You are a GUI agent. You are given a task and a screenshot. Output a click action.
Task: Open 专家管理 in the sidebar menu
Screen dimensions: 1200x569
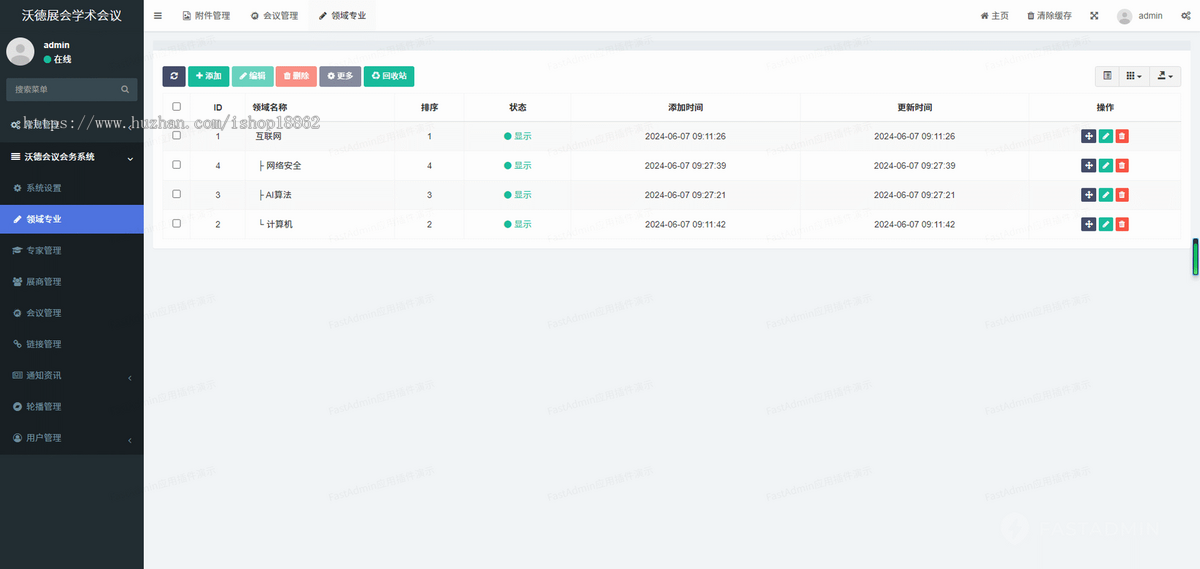[71, 251]
